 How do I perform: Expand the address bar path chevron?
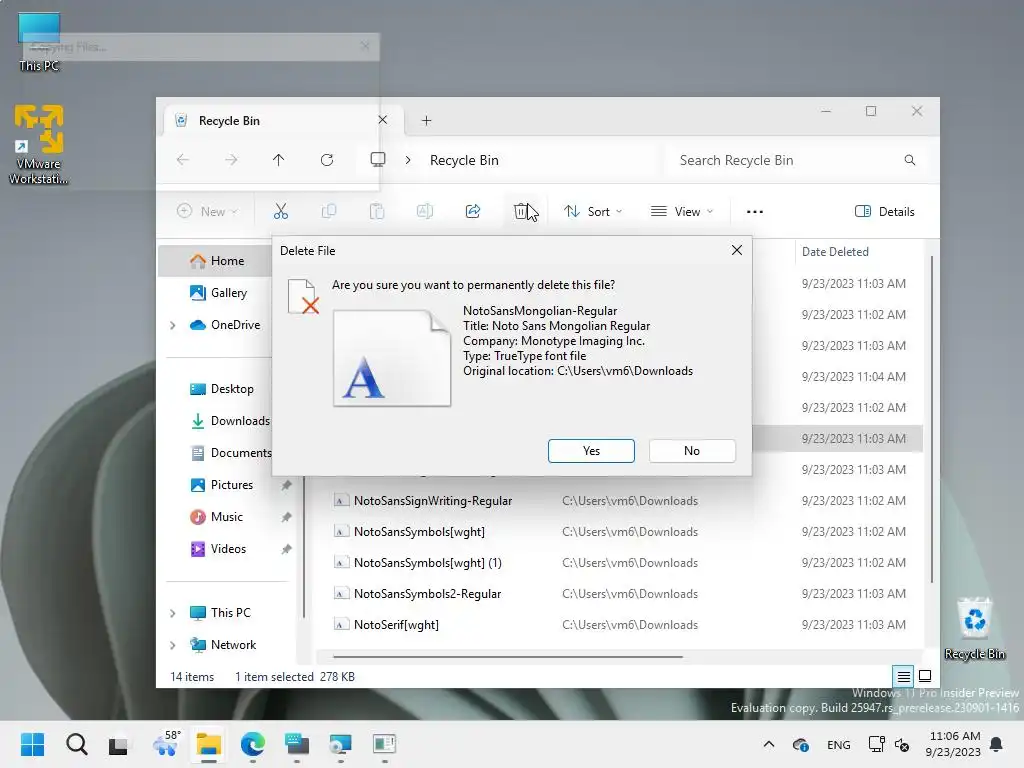(x=408, y=160)
